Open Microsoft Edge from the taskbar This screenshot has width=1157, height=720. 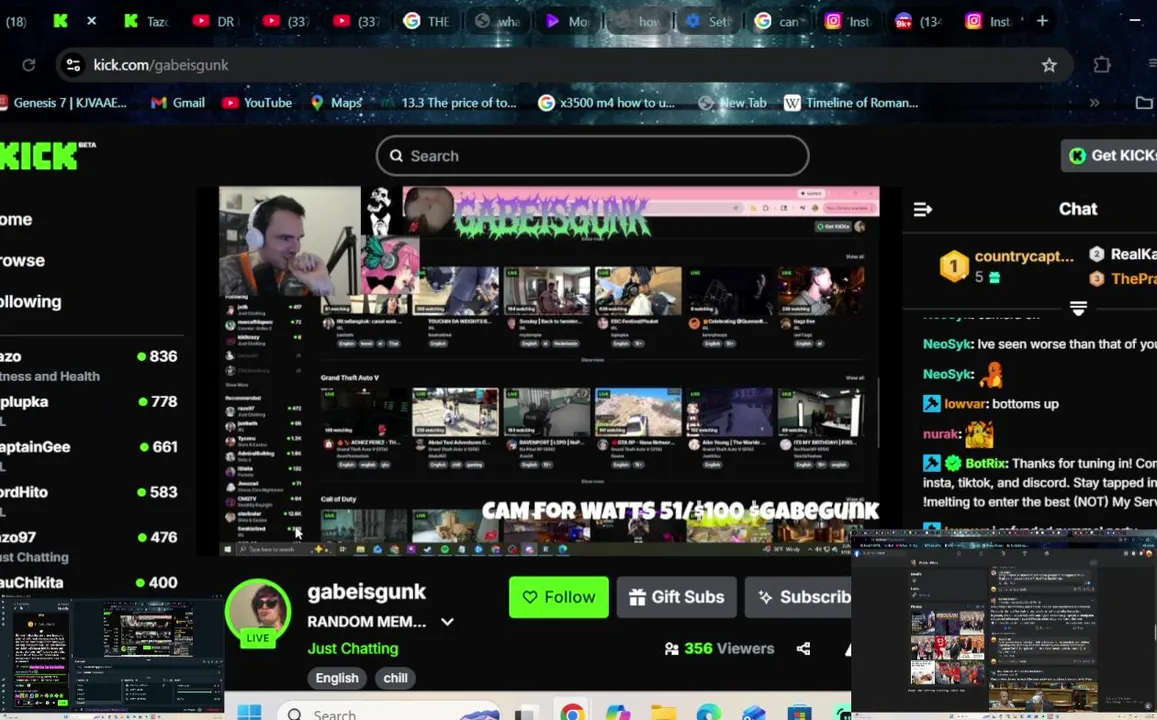click(708, 713)
